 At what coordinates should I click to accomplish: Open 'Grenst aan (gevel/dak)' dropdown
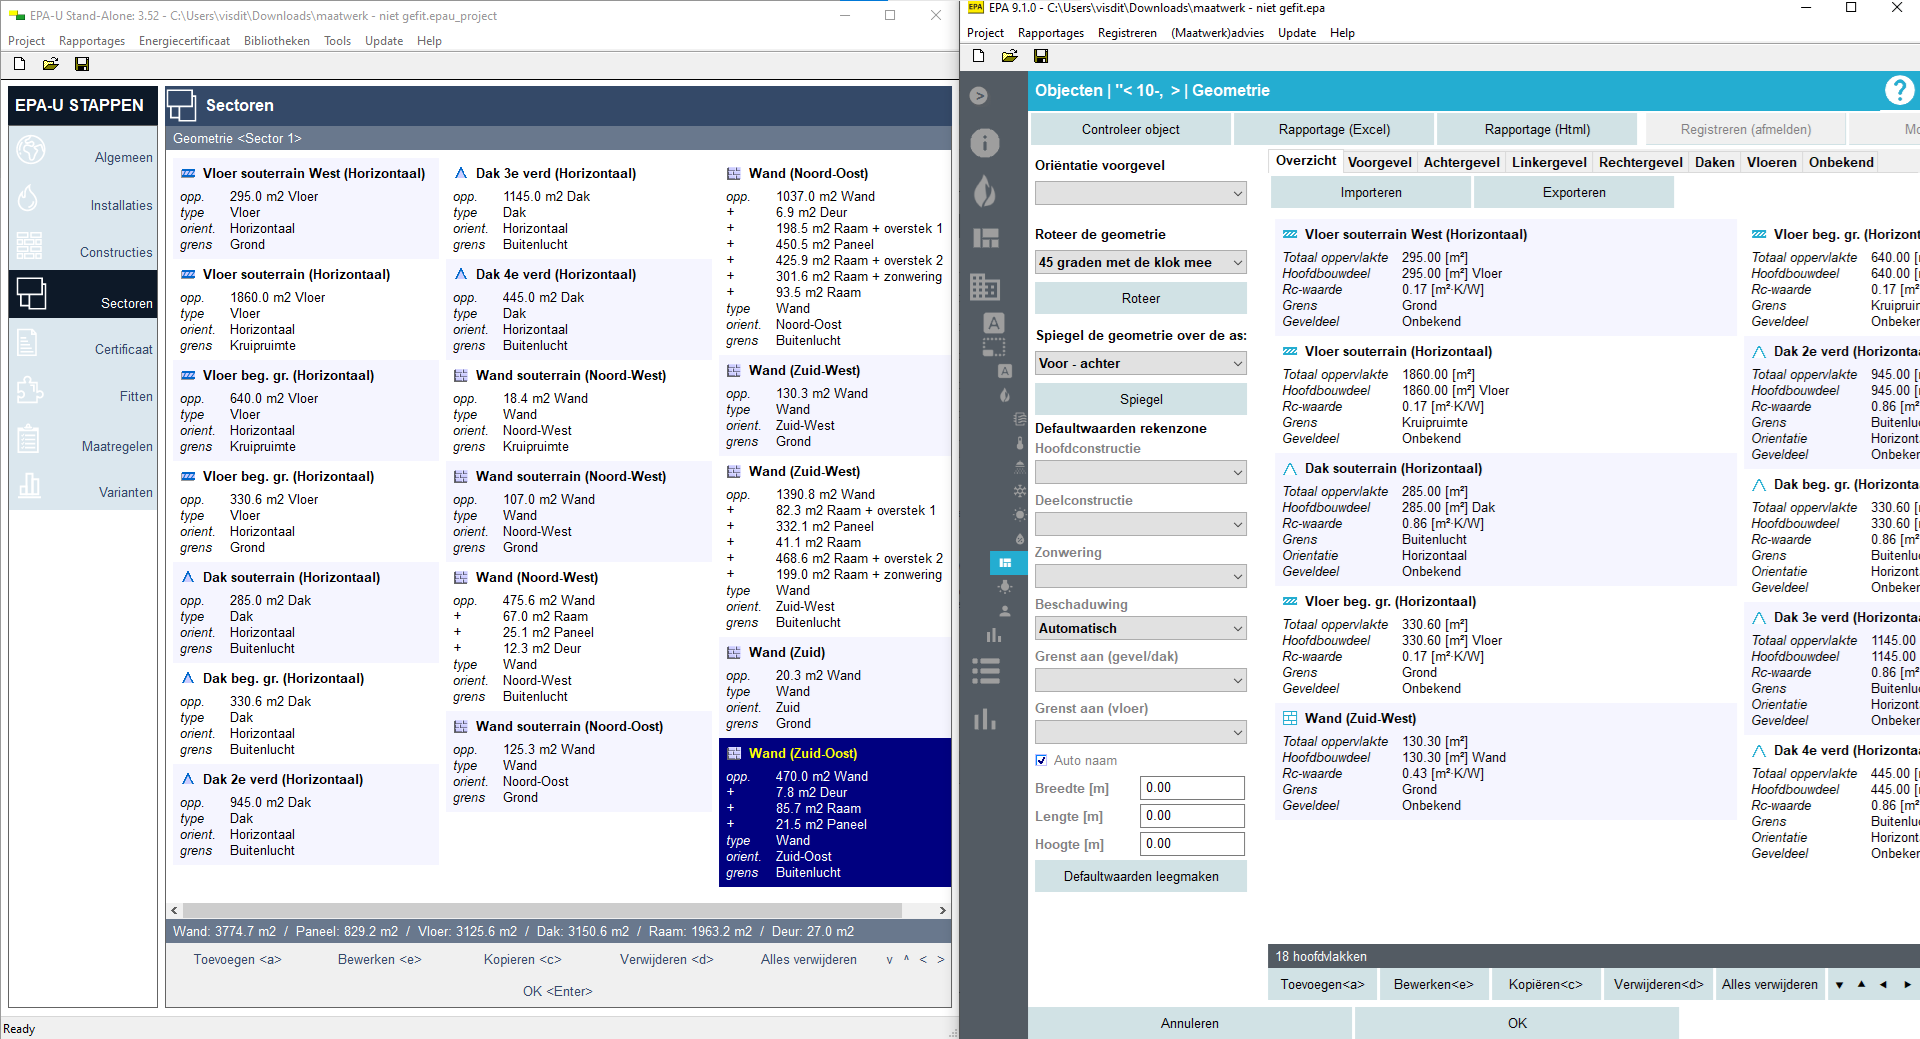[1141, 680]
